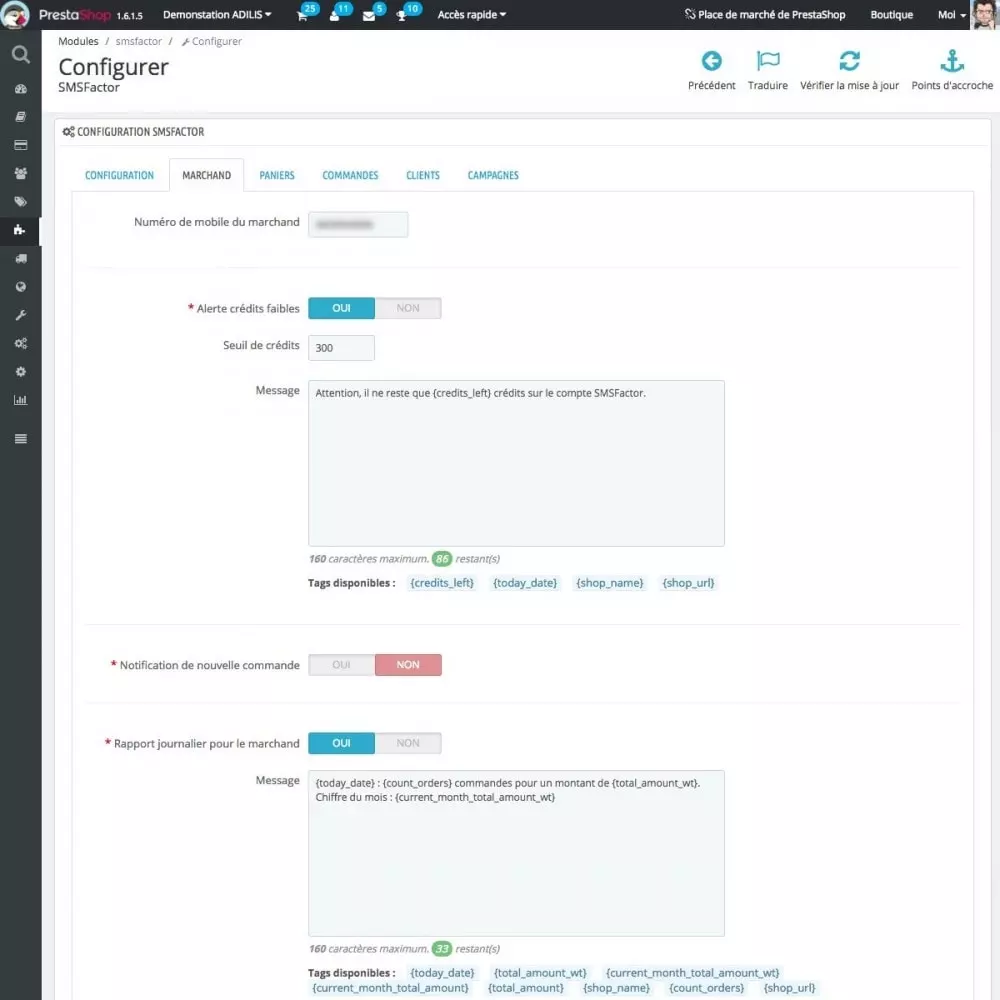The width and height of the screenshot is (1000, 1000).
Task: Open Points d'accroche anchor icon
Action: tap(952, 62)
